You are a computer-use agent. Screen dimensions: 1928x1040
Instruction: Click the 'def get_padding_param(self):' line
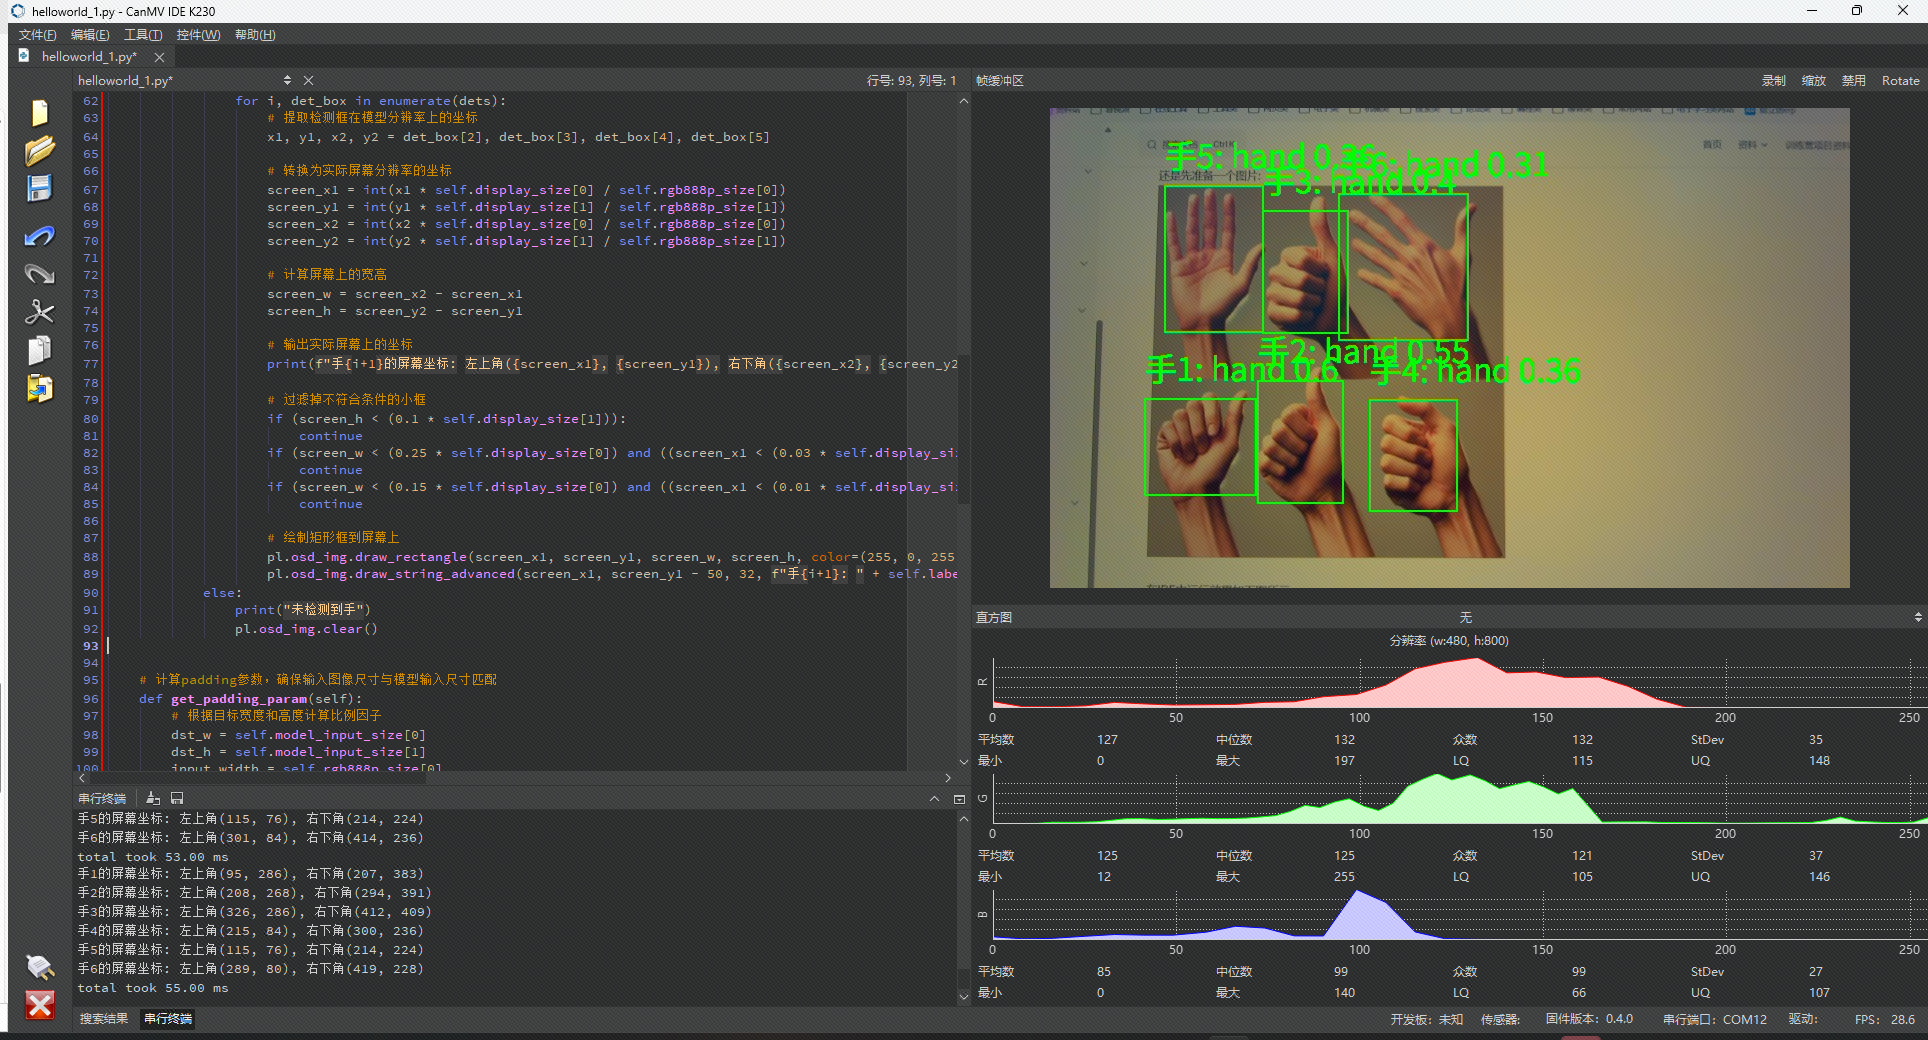click(x=250, y=698)
